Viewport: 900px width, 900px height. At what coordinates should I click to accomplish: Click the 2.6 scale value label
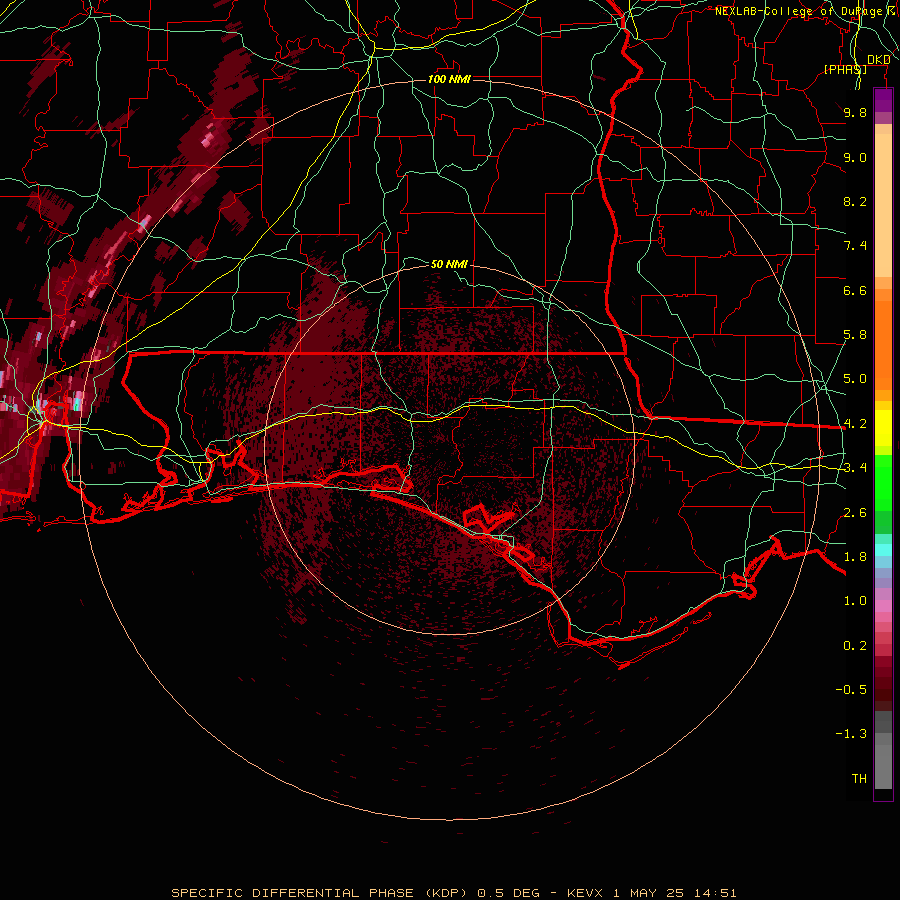(855, 513)
